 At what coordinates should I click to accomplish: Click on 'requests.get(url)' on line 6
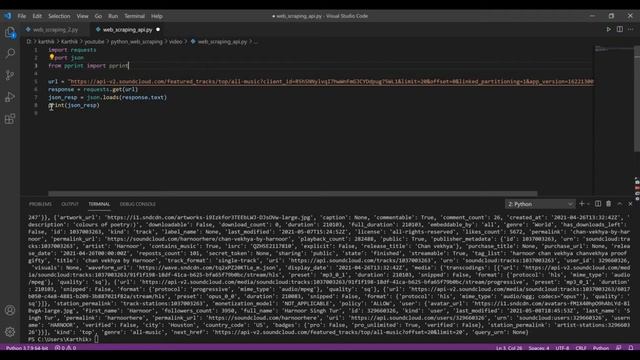pos(111,89)
